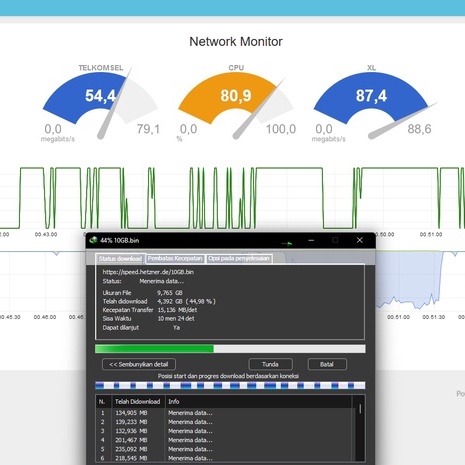Click the remaining time 10 men 24 det

click(x=176, y=319)
